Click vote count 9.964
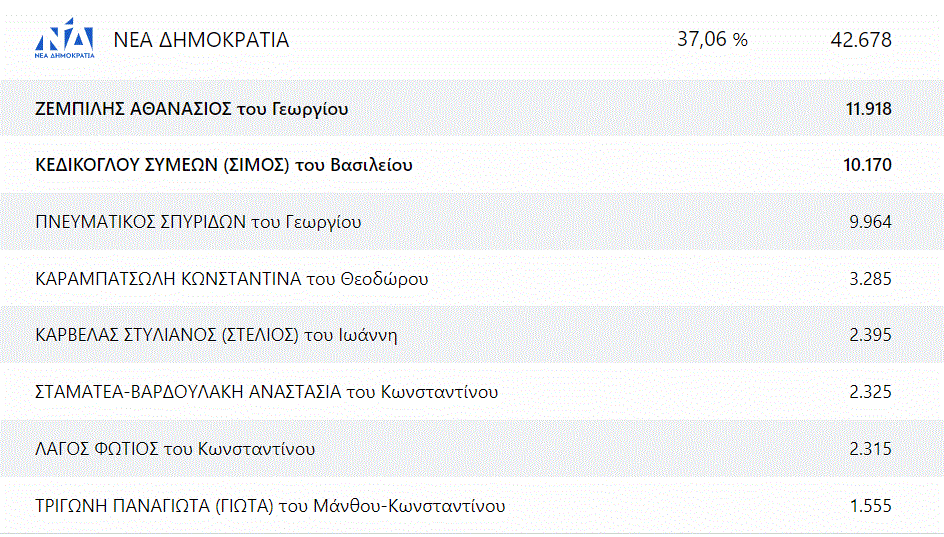The height and width of the screenshot is (537, 944). pos(870,222)
